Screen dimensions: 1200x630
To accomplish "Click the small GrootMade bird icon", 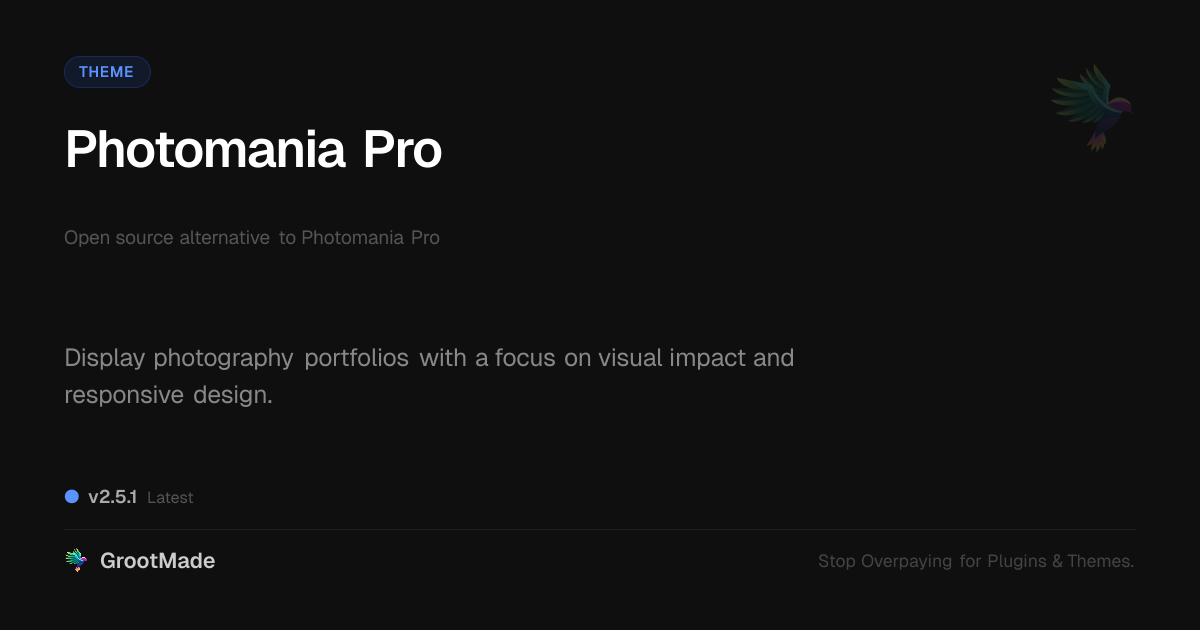I will (x=76, y=561).
